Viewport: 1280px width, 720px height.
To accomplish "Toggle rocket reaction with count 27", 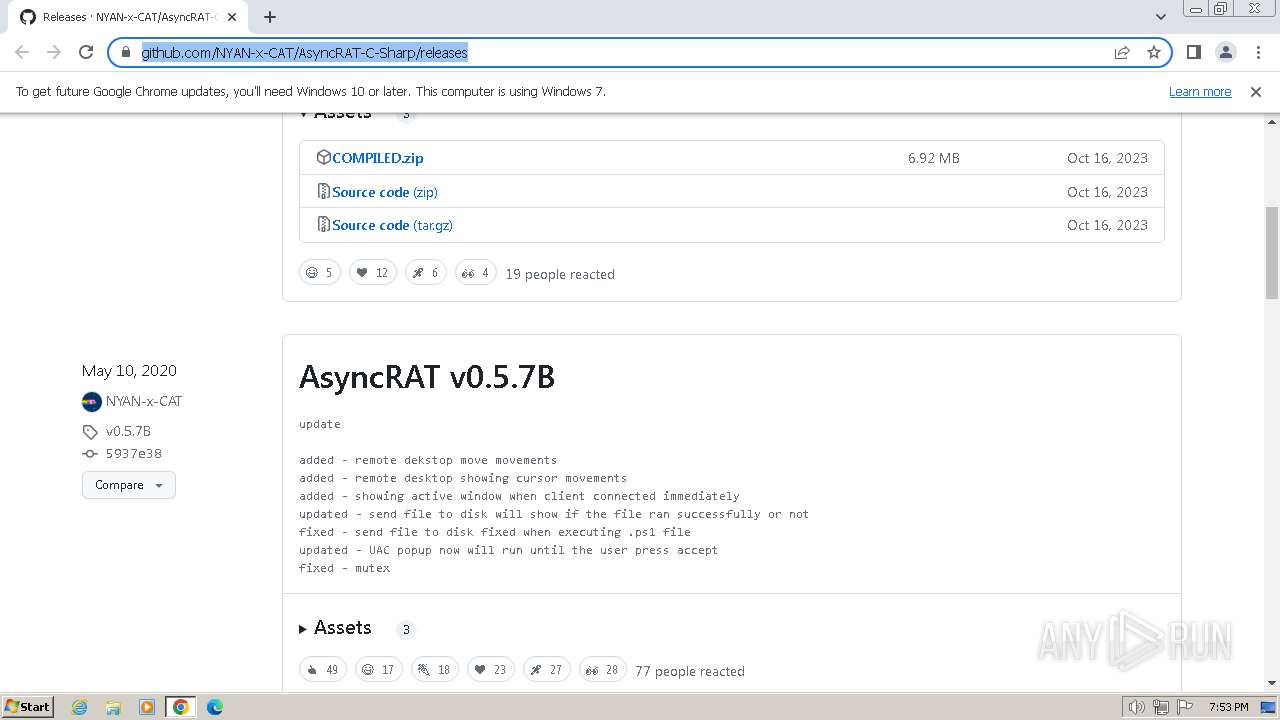I will coord(547,669).
